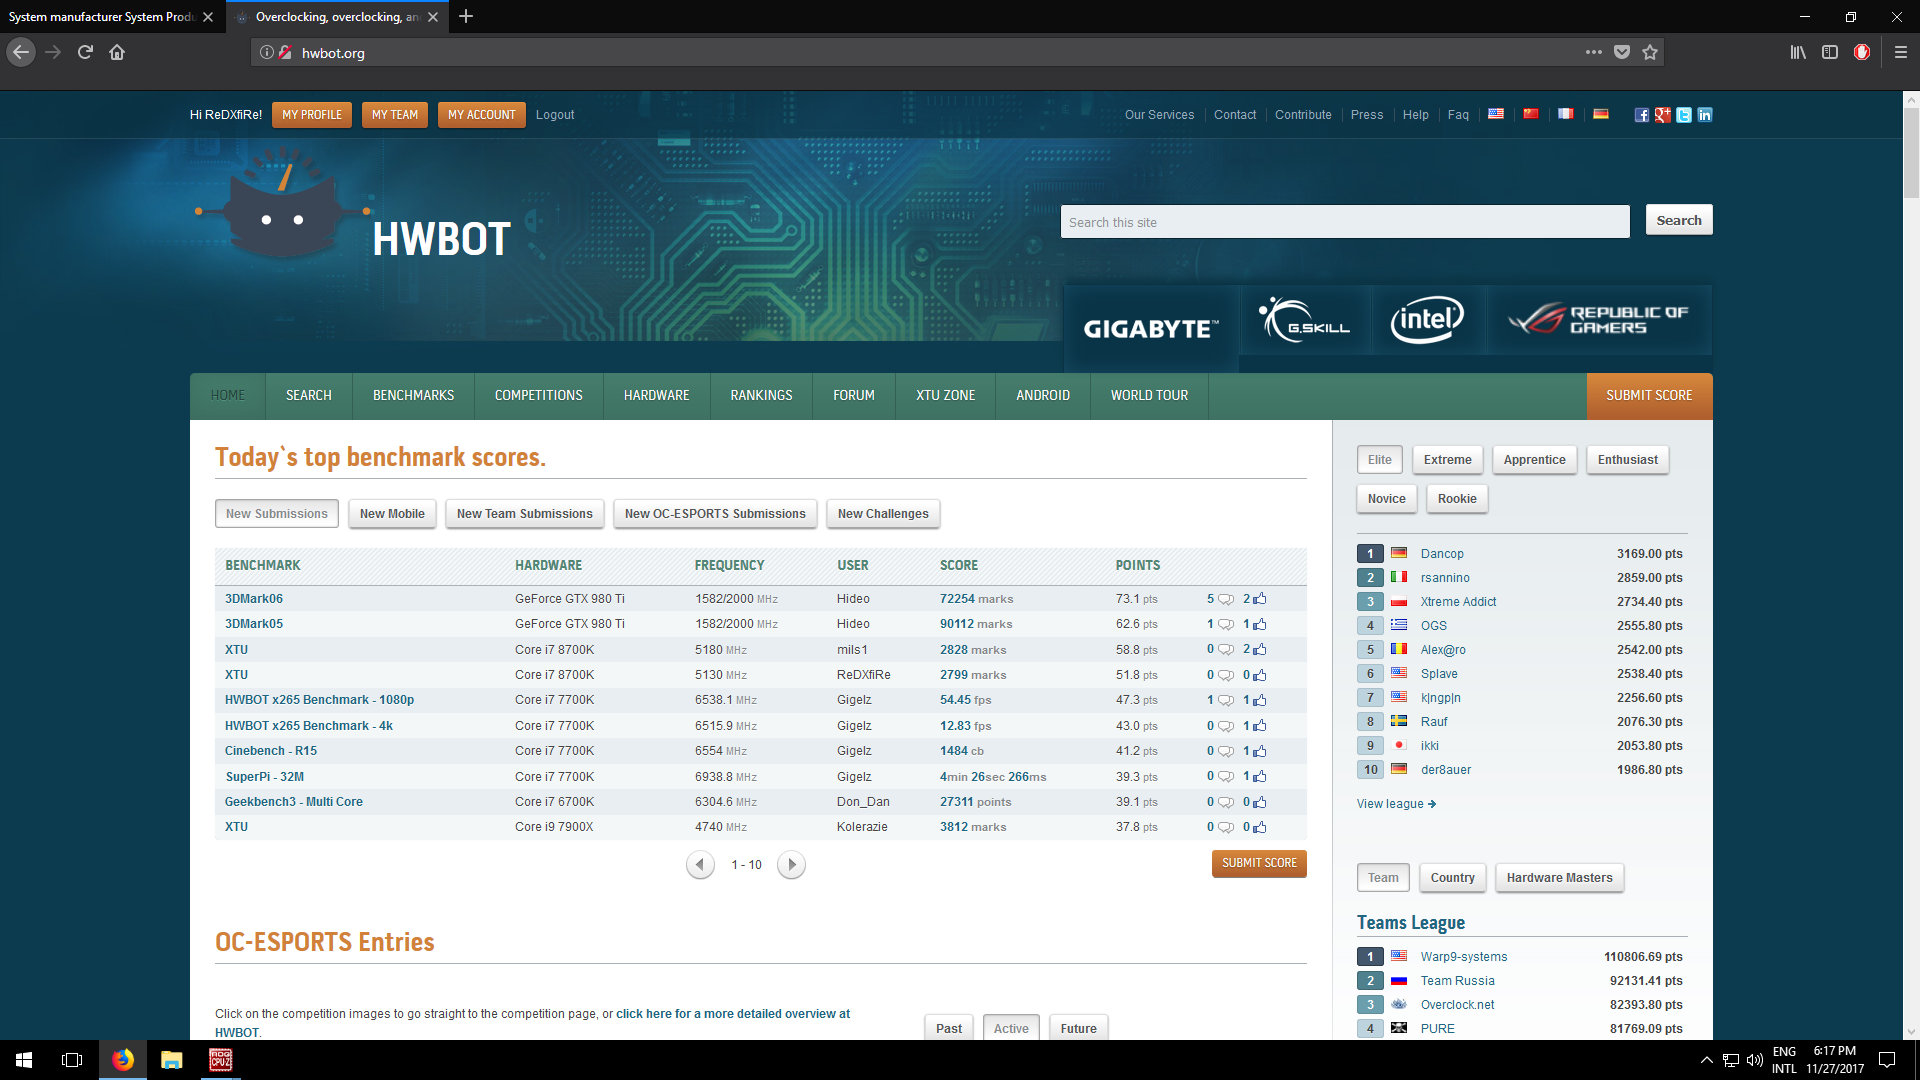This screenshot has width=1920, height=1080.
Task: Open G.SKILL sponsor logo
Action: pyautogui.click(x=1305, y=320)
